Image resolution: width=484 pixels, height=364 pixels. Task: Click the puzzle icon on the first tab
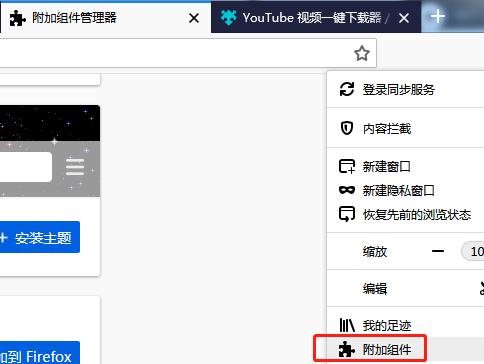[x=17, y=18]
